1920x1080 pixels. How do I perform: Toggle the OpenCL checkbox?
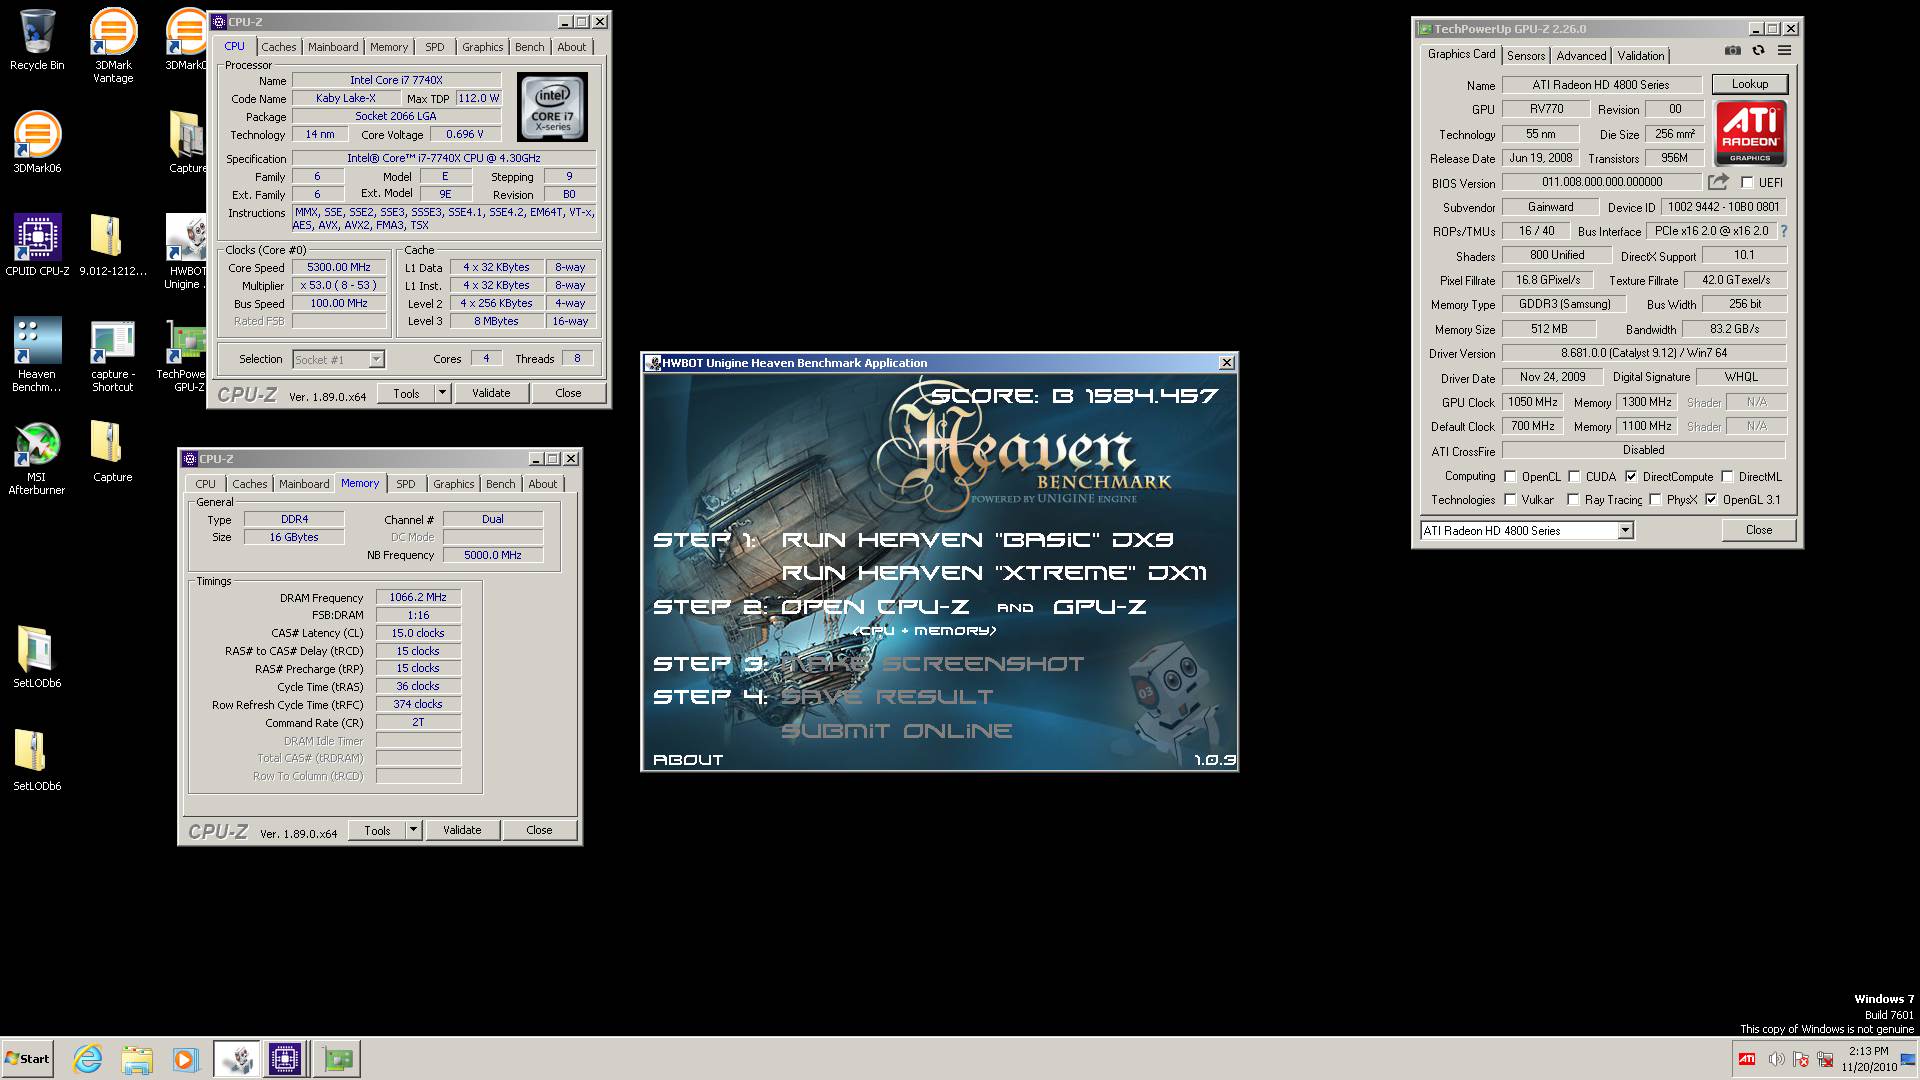pos(1510,477)
